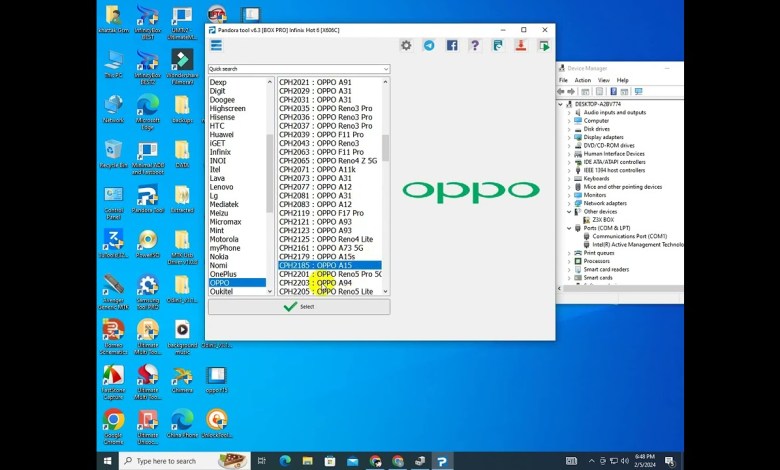Select the highlighted OPPO brand entry

pyautogui.click(x=237, y=282)
